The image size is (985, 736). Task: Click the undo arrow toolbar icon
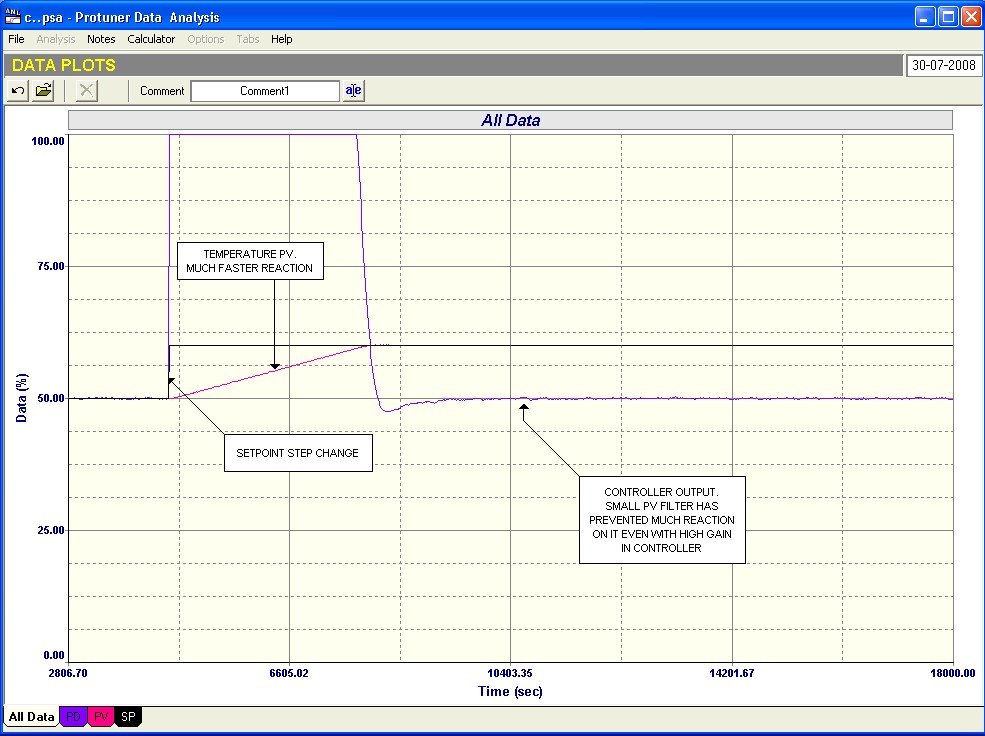point(18,91)
